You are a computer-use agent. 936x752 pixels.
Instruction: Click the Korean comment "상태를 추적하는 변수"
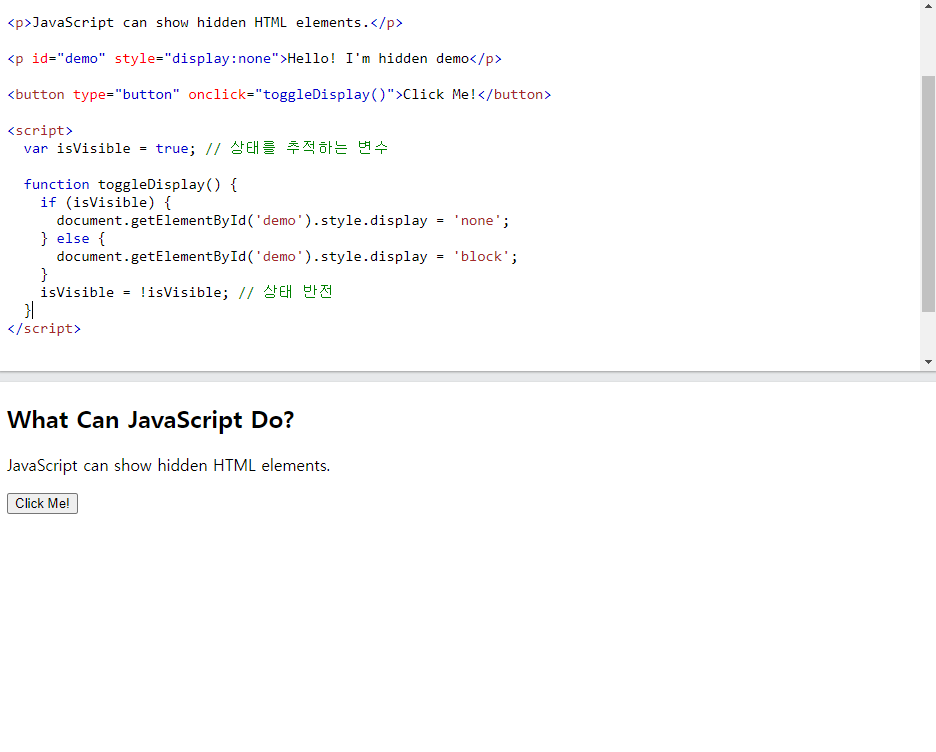(x=309, y=147)
